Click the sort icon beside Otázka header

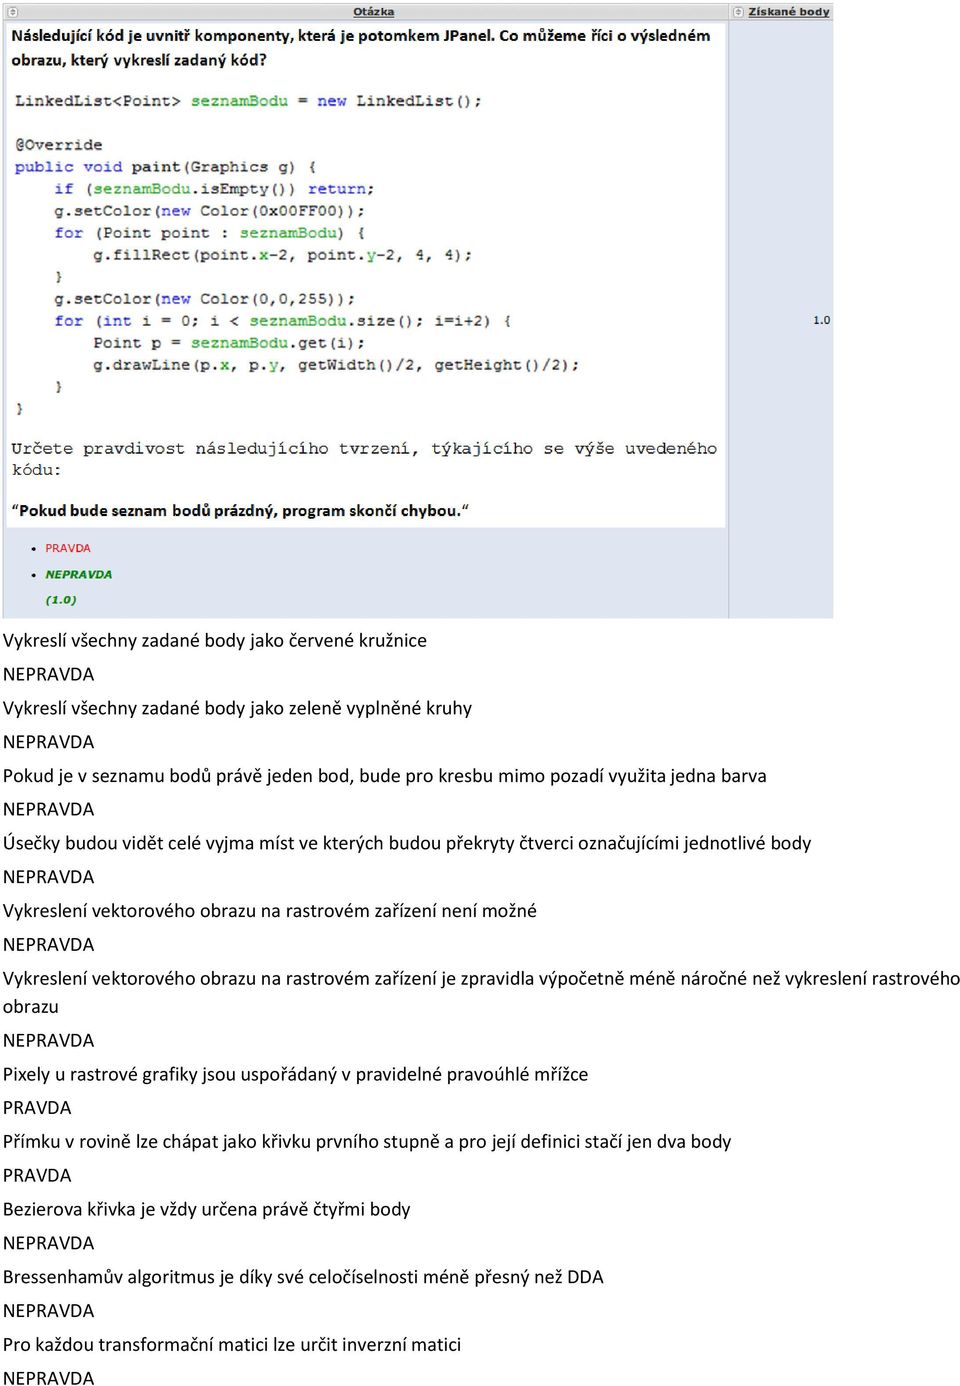point(13,12)
